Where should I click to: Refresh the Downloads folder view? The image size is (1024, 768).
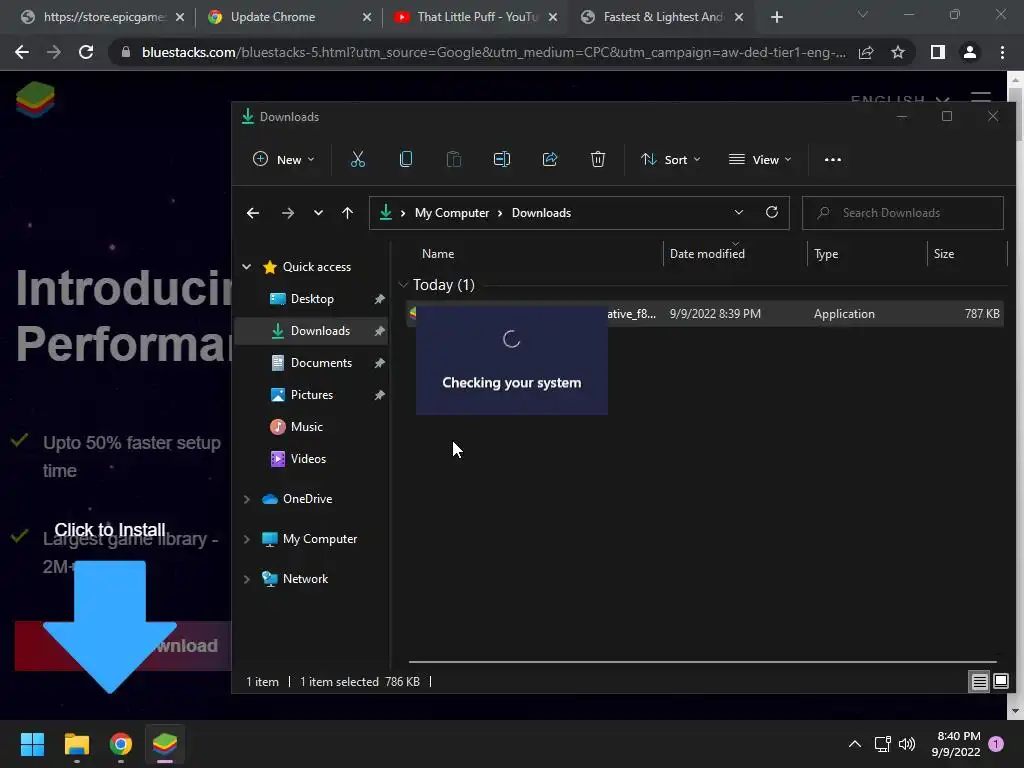click(x=771, y=212)
